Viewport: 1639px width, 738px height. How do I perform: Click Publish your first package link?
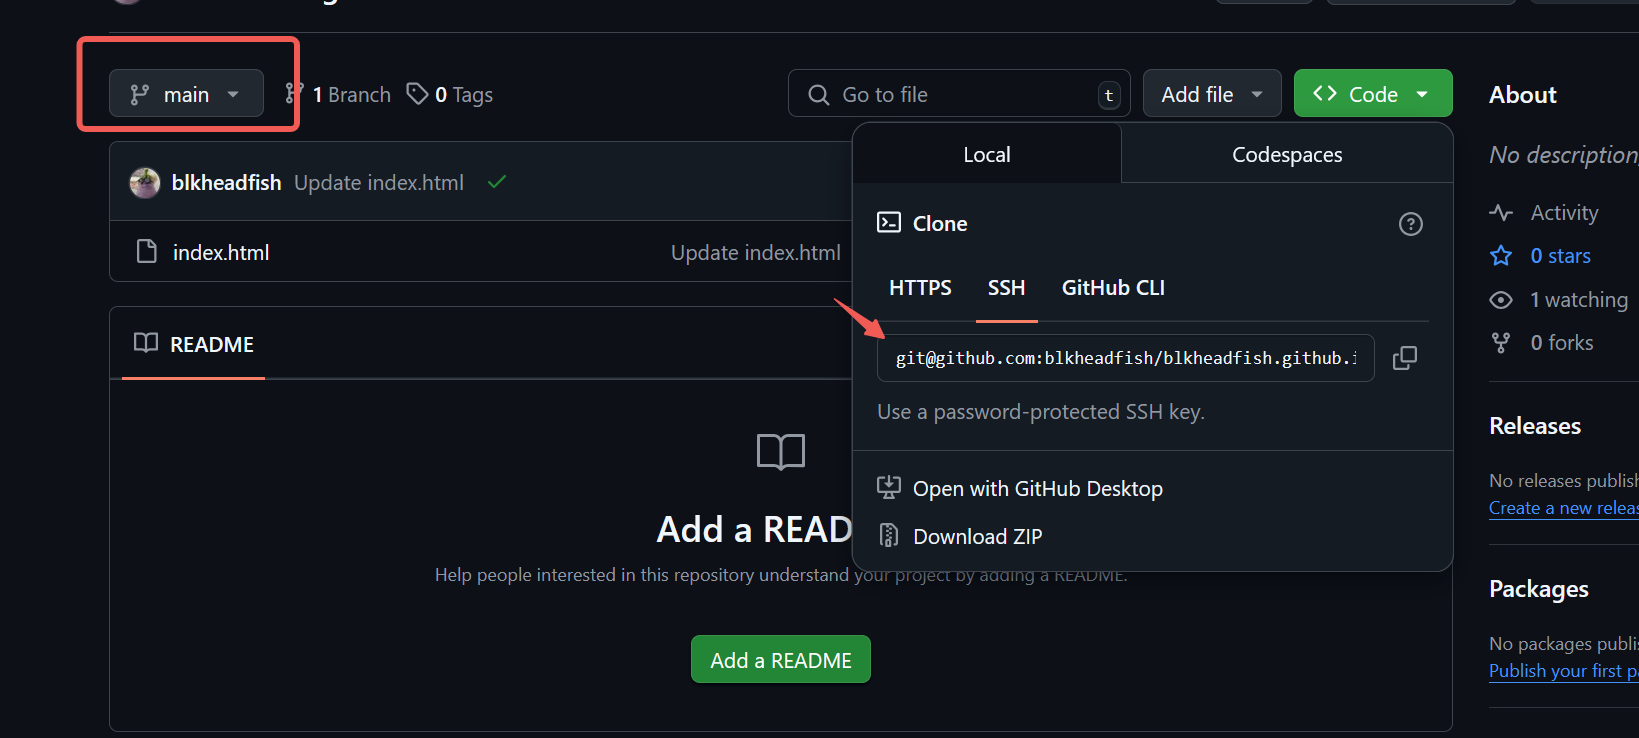pos(1564,671)
